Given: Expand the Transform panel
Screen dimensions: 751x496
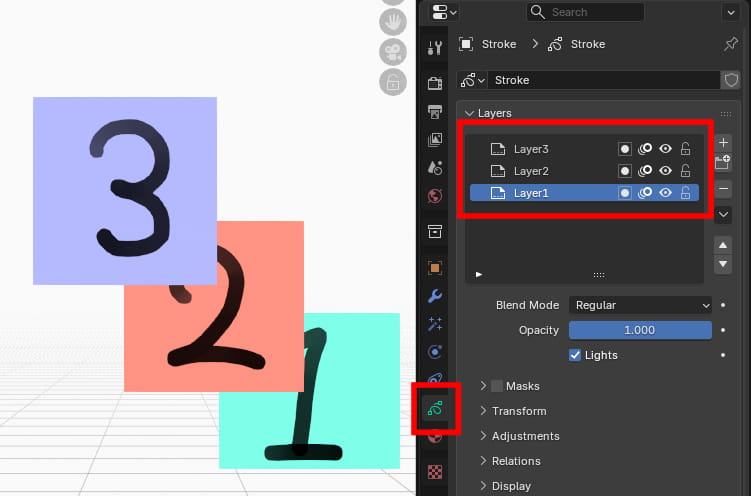Looking at the screenshot, I should coord(518,411).
